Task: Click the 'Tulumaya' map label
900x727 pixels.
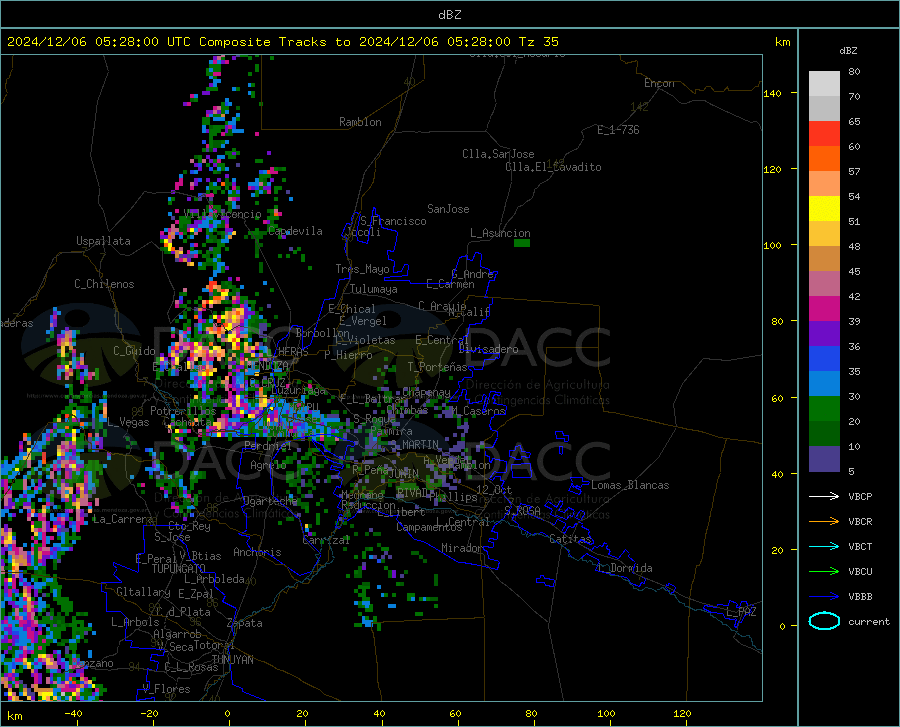Action: [x=374, y=289]
